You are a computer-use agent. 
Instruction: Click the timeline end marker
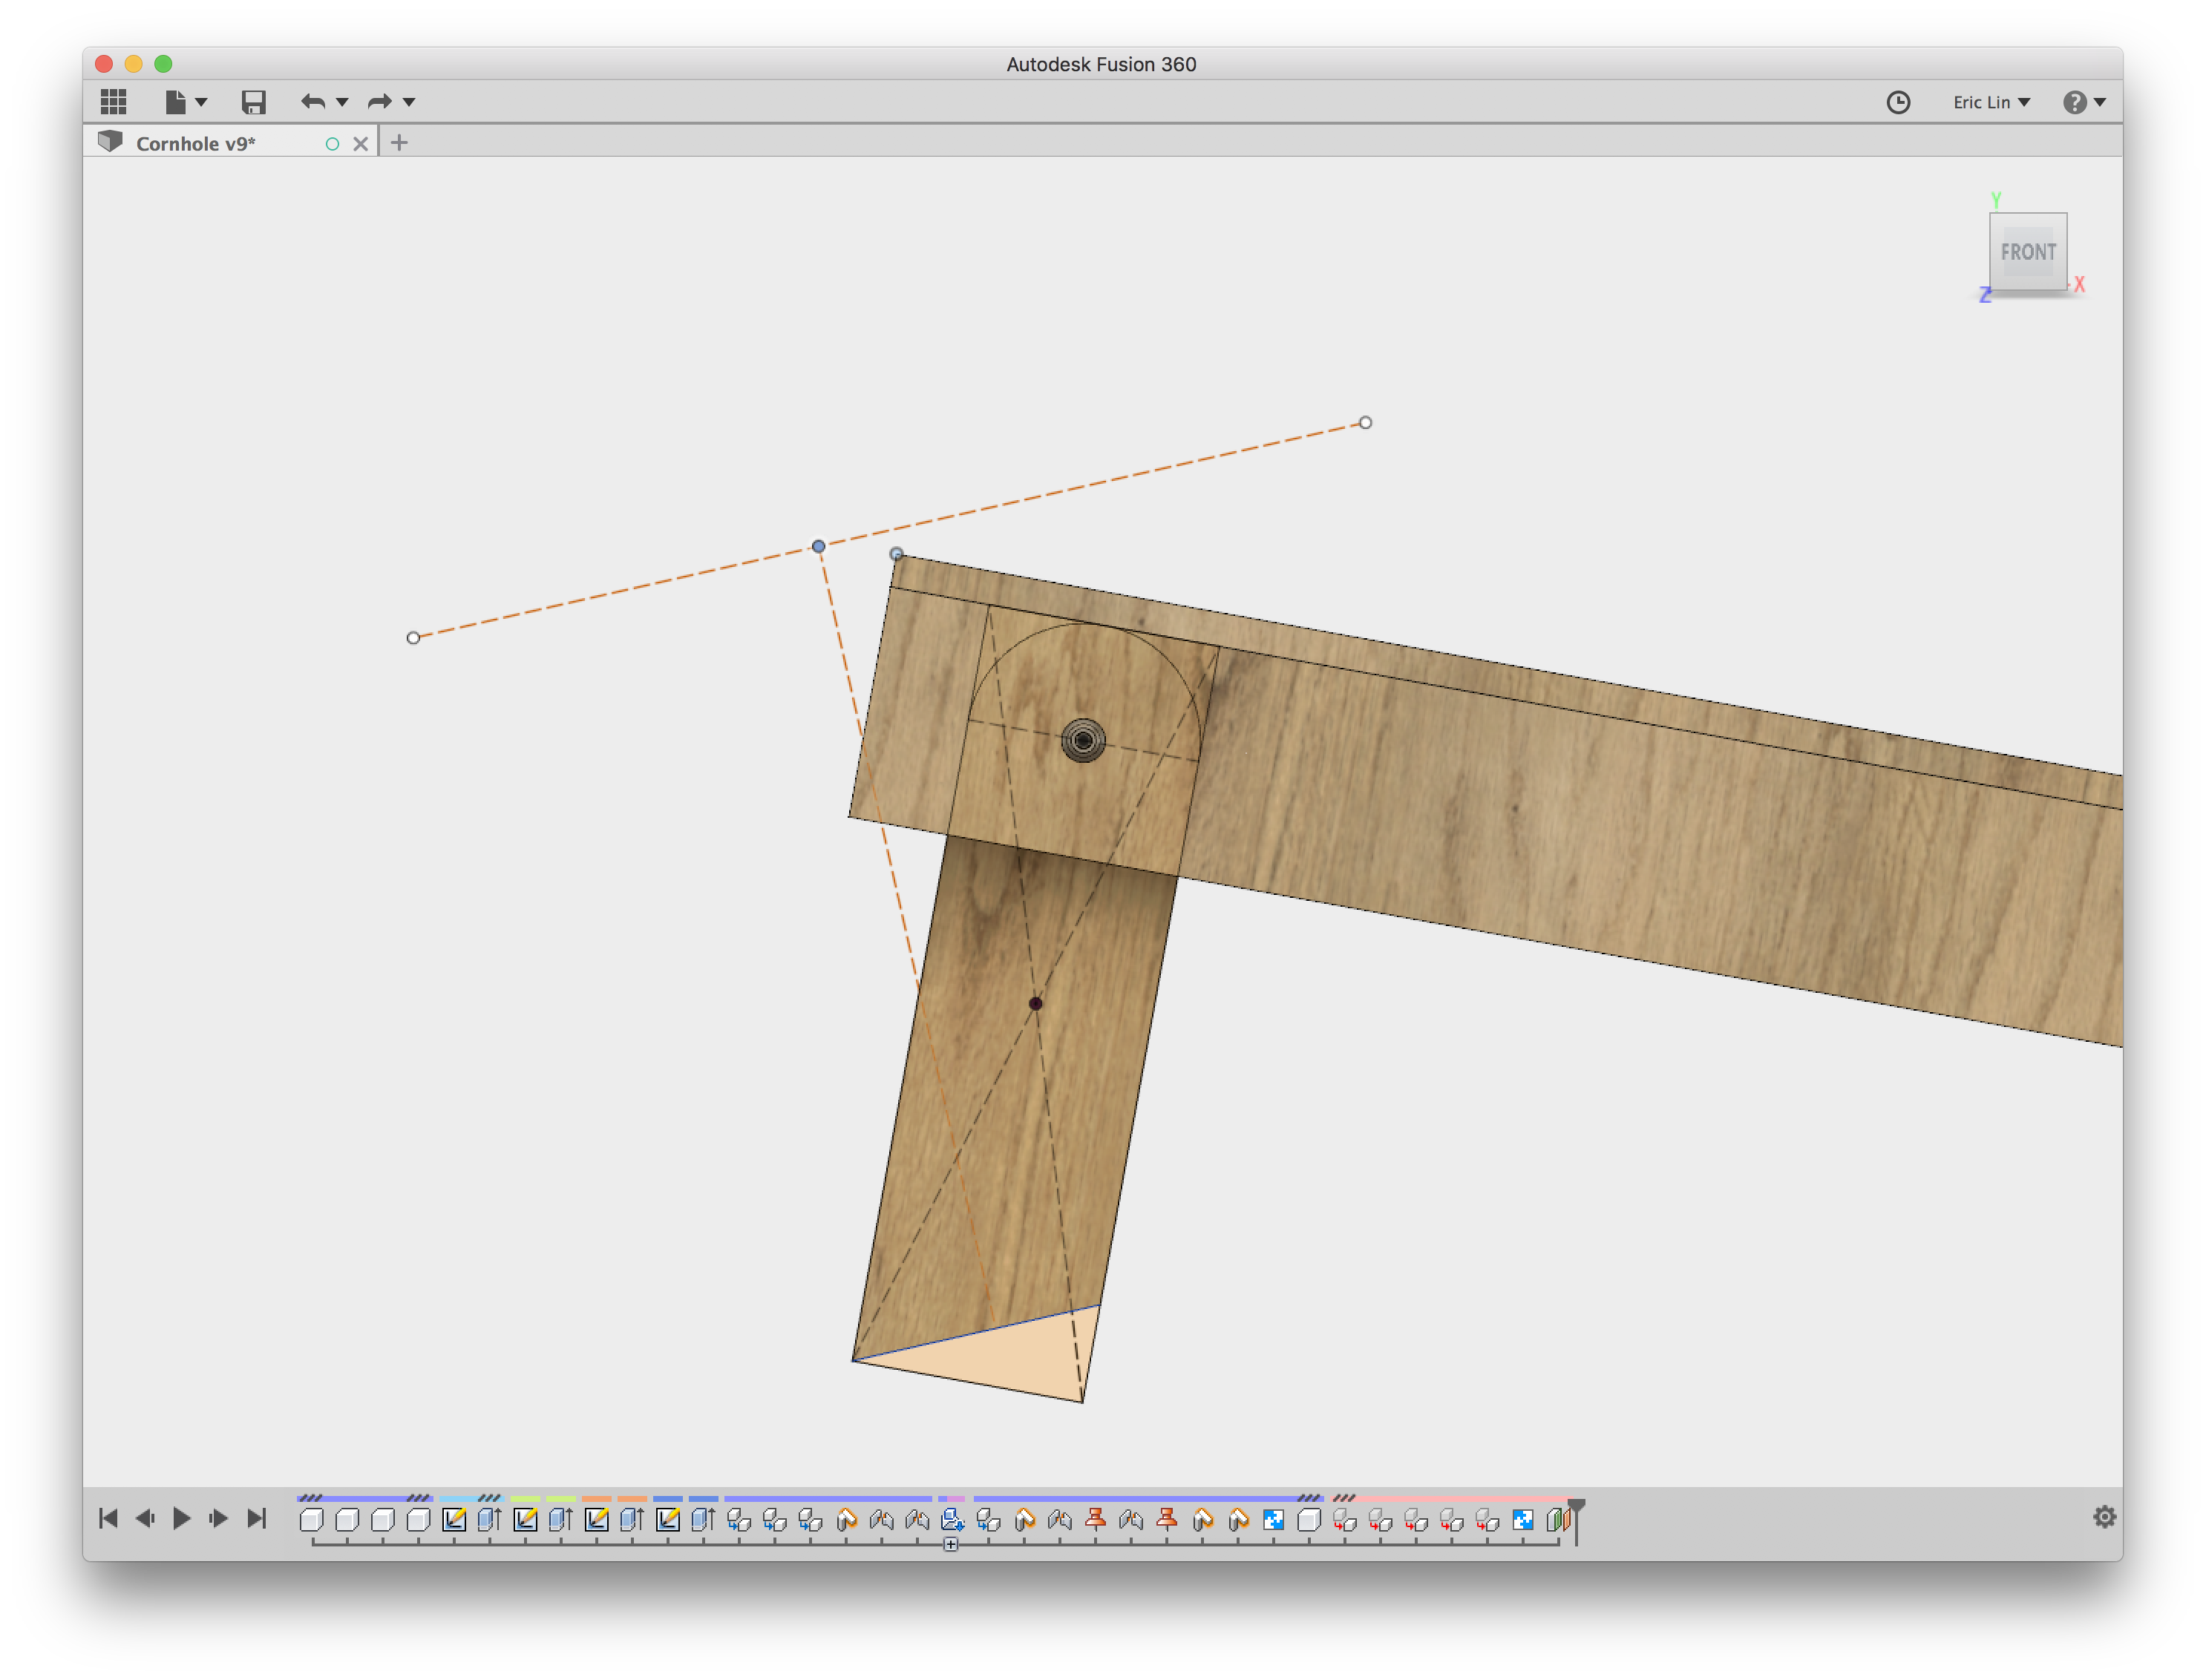point(1576,1508)
